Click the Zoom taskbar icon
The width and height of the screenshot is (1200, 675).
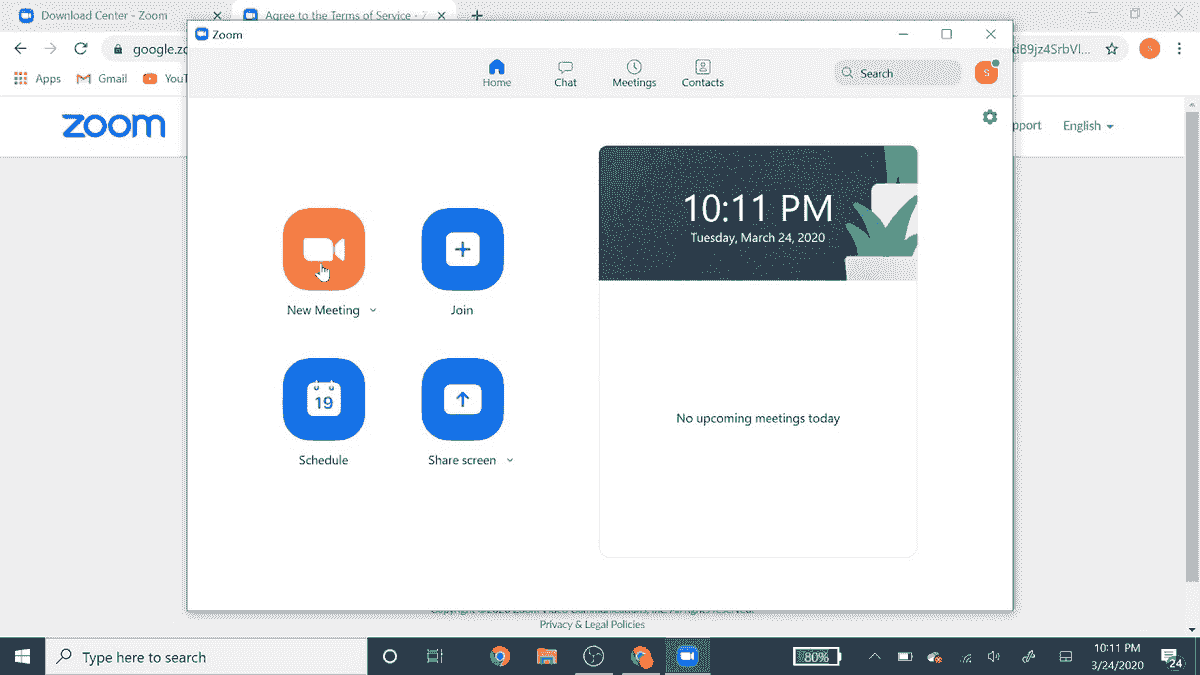[x=686, y=657]
